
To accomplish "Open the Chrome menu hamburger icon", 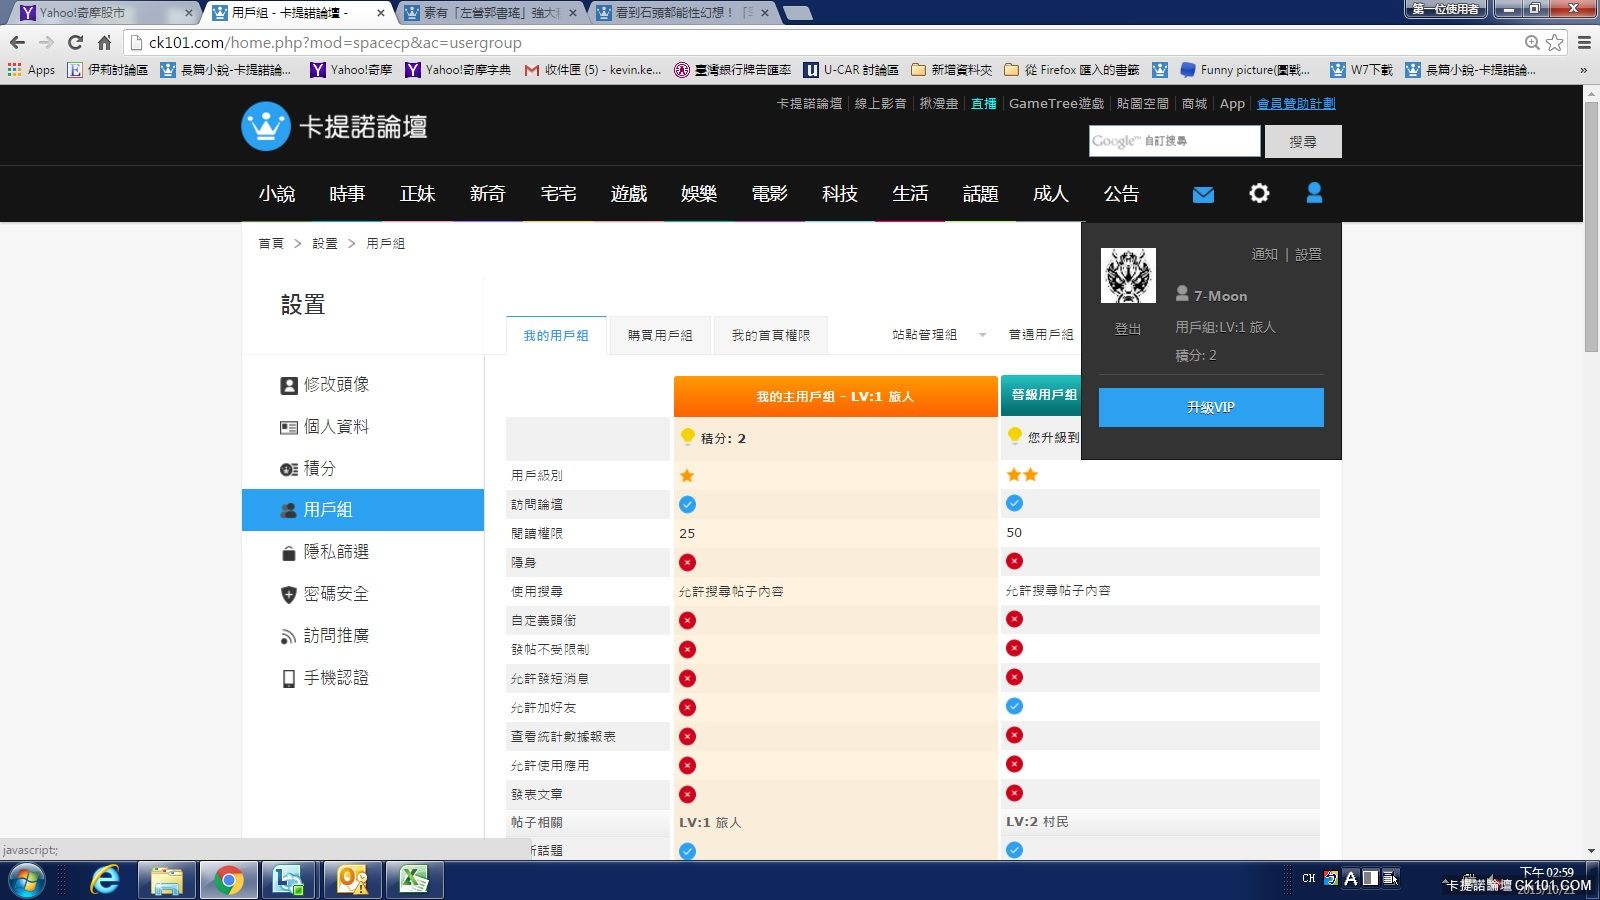I will coord(1584,42).
